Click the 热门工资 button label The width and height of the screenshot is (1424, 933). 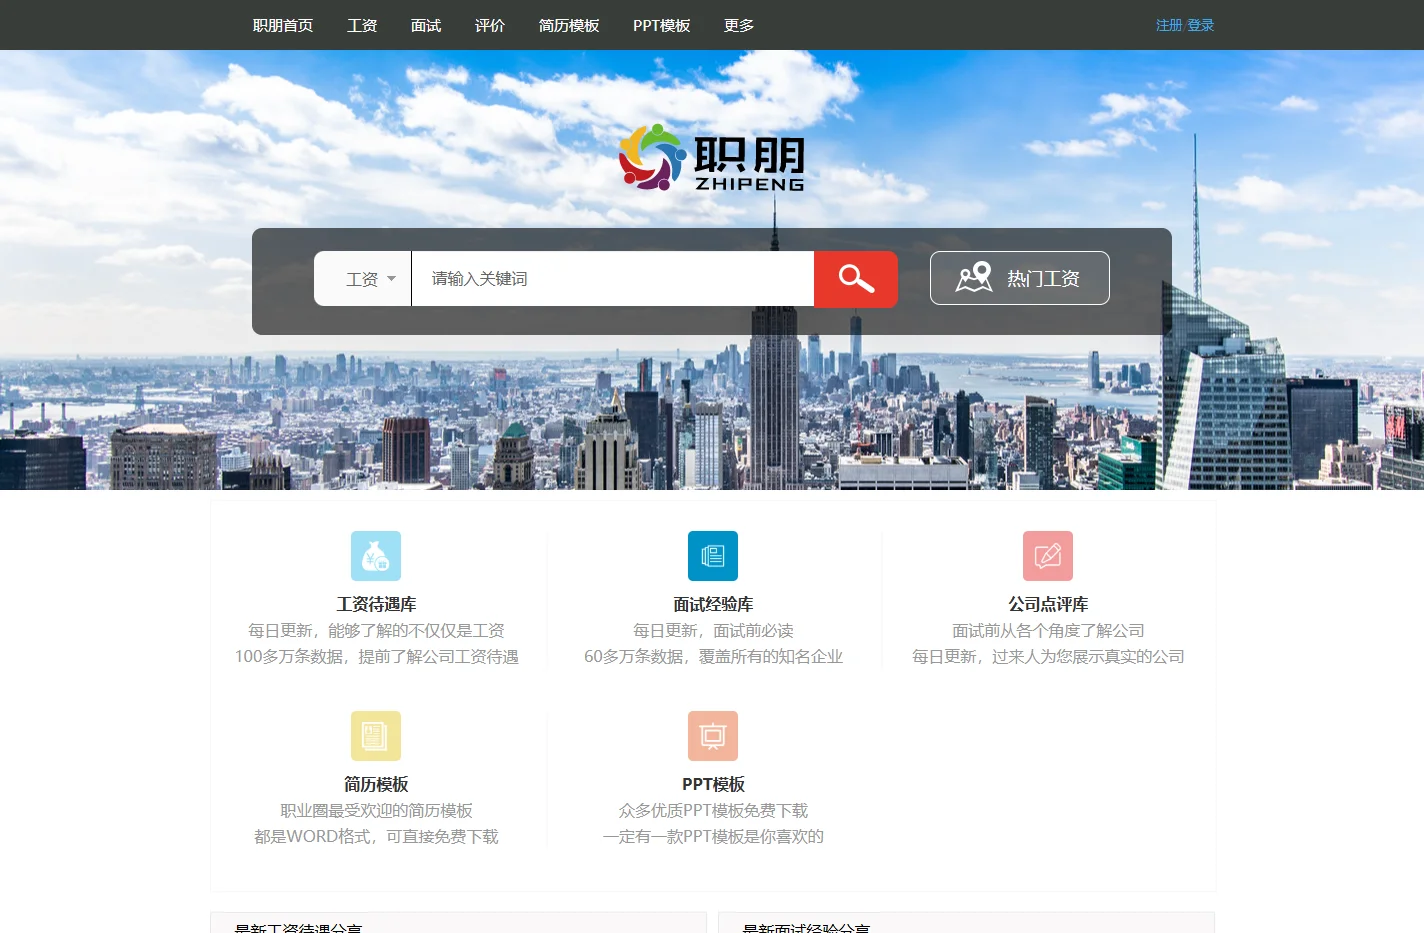coord(1043,278)
